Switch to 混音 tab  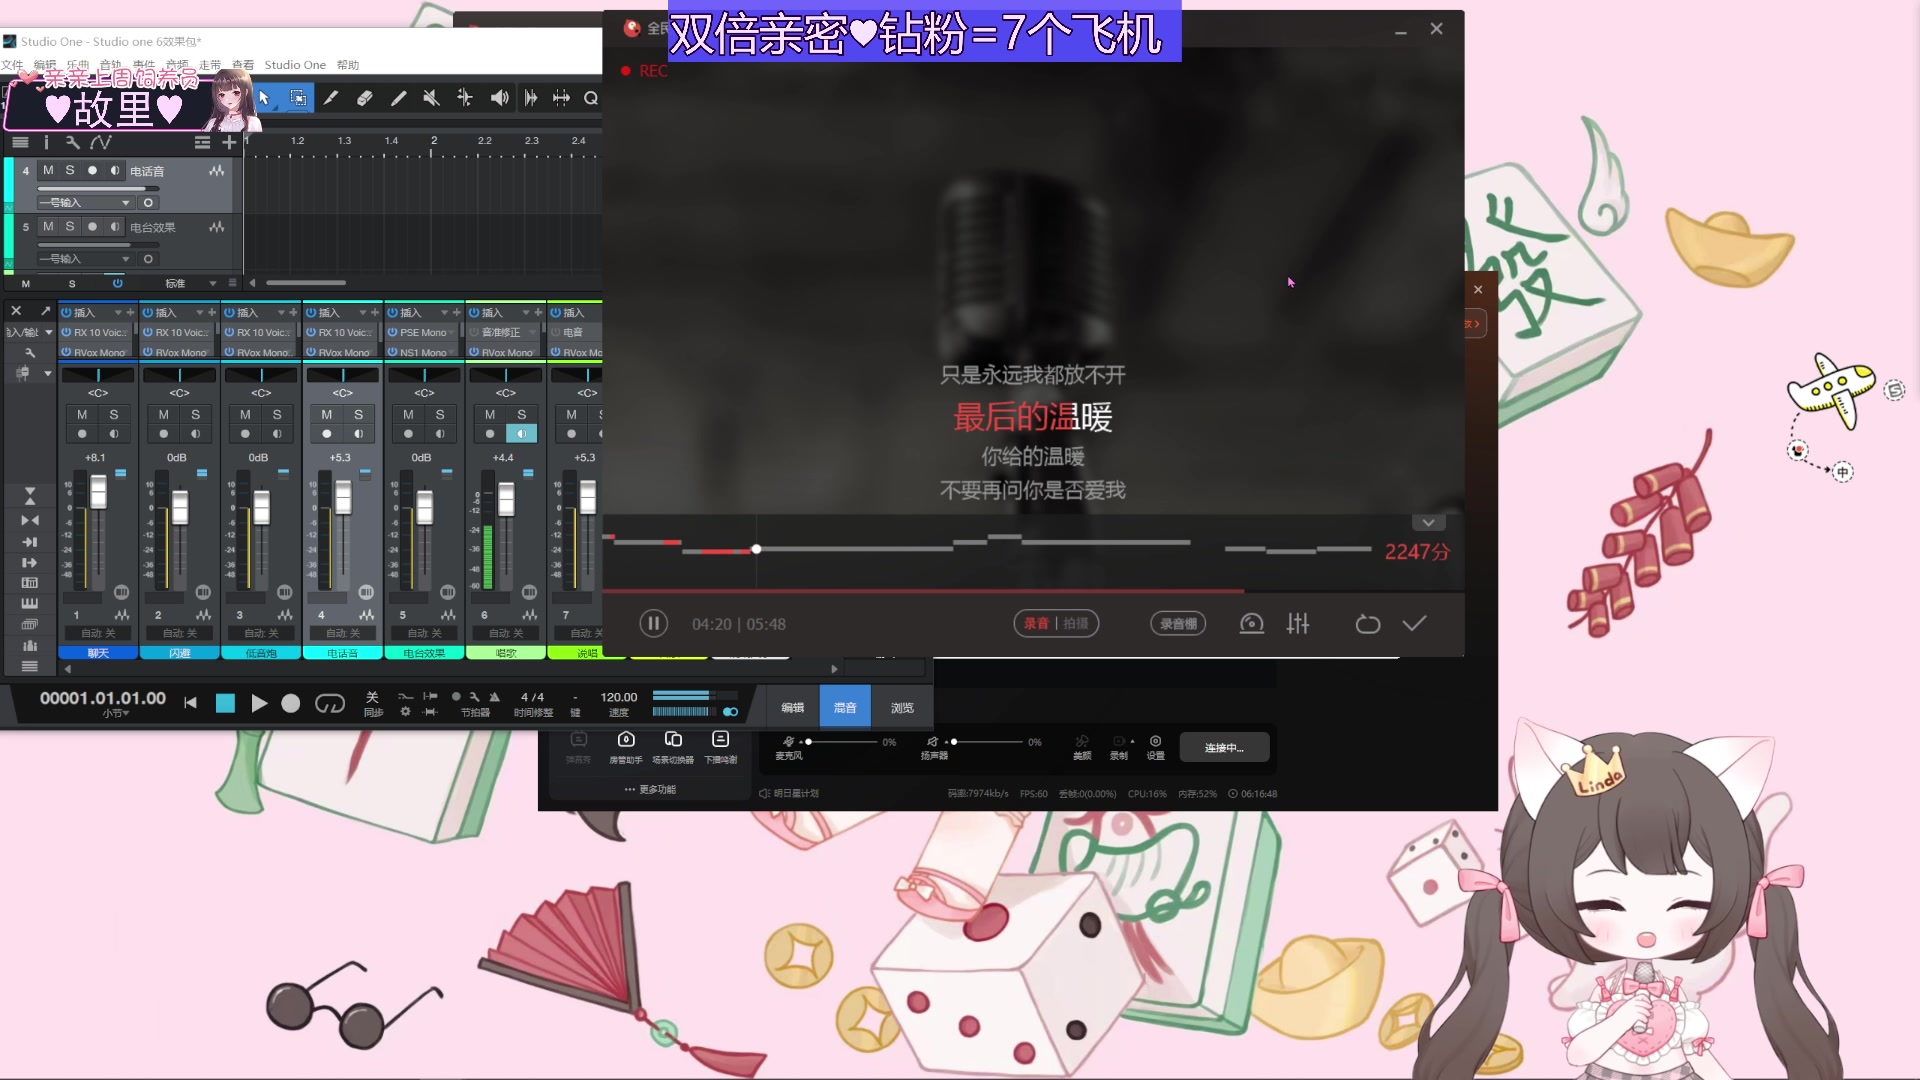tap(845, 708)
